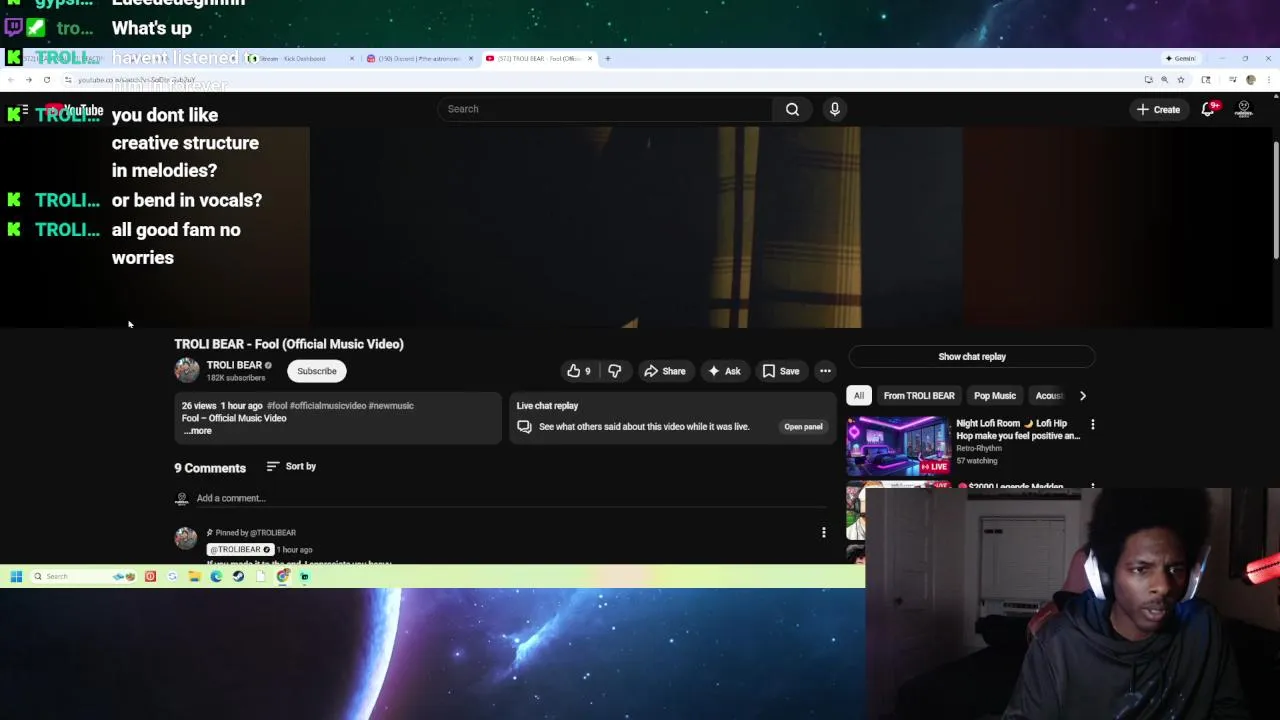
Task: Launch Microsoft Edge from taskbar
Action: (x=216, y=576)
